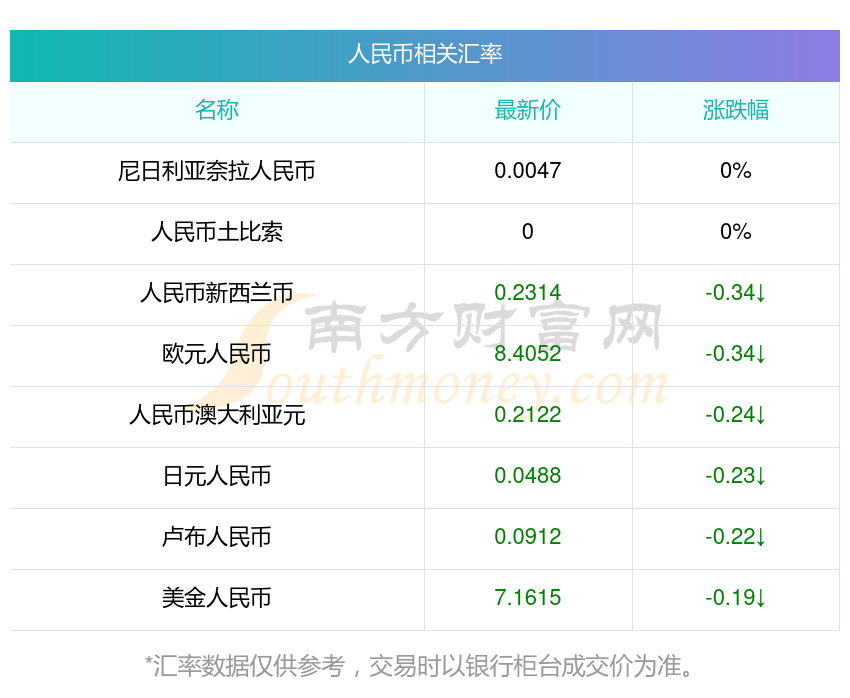
Task: Select 尼日利亚奈拉人民币 row name
Action: (x=217, y=171)
